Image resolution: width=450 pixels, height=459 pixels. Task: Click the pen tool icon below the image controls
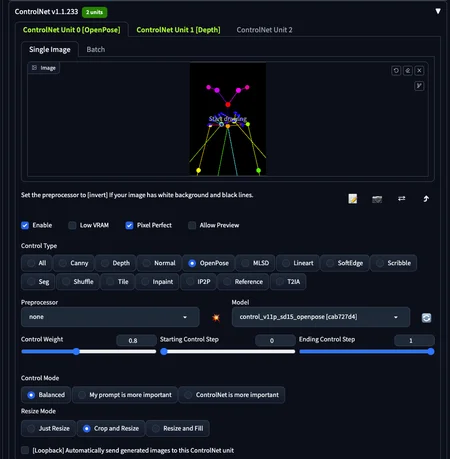click(x=419, y=86)
